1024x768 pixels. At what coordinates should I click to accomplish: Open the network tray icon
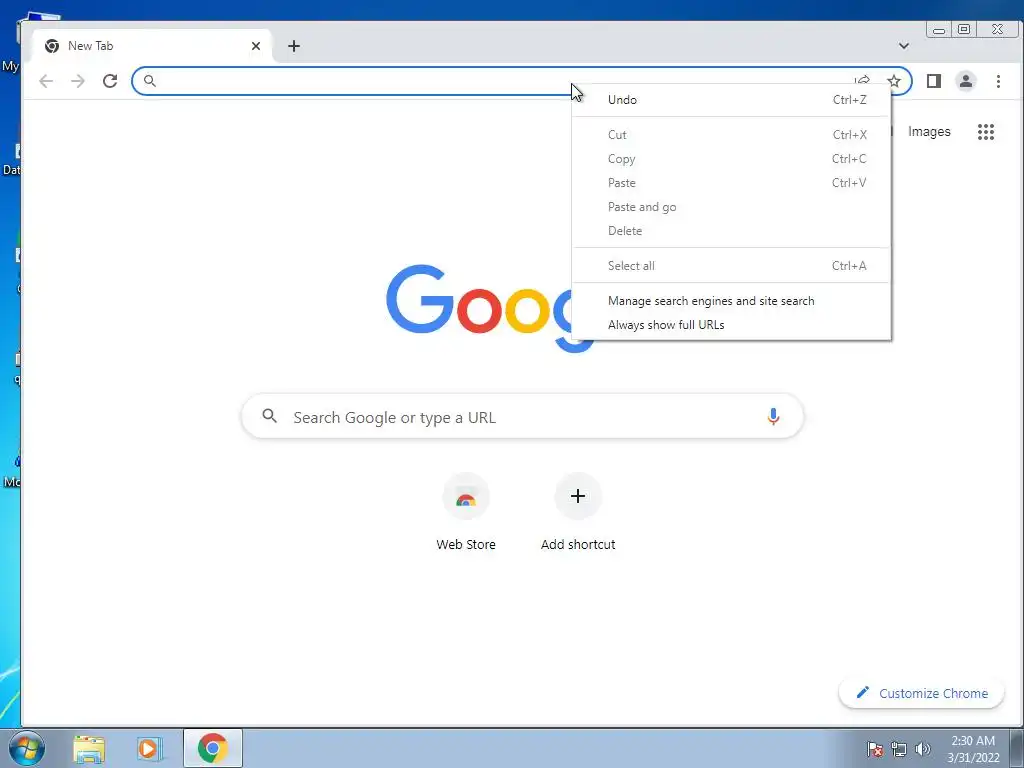click(x=899, y=749)
